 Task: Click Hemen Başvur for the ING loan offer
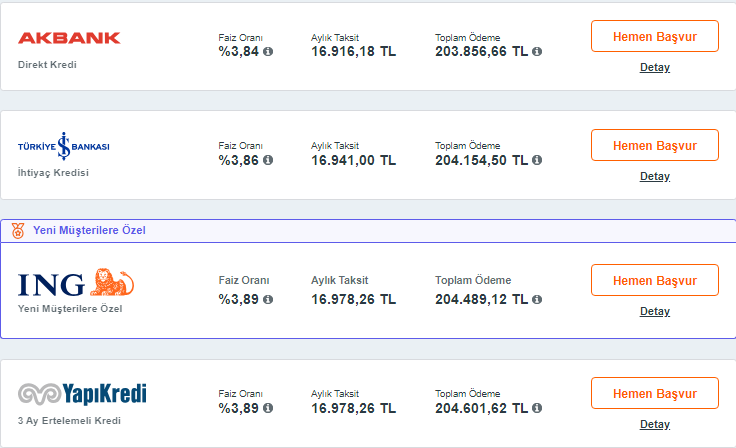pos(655,280)
